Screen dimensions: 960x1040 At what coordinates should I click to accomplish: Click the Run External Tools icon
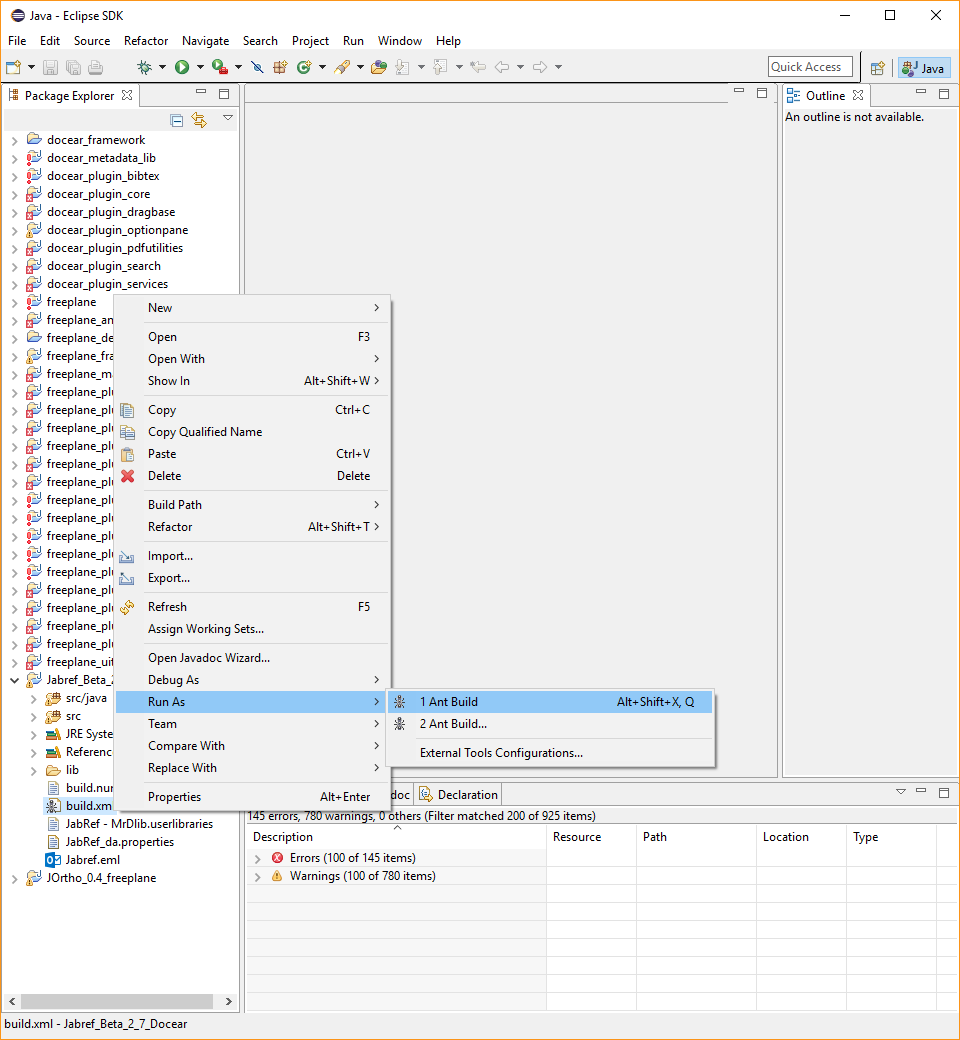[220, 67]
